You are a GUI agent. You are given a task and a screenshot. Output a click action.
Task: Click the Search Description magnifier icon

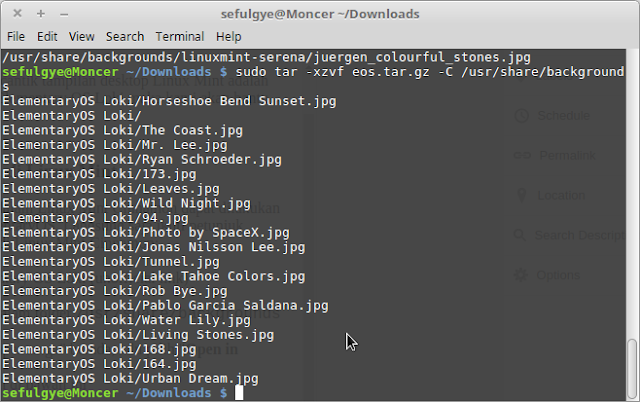click(520, 235)
